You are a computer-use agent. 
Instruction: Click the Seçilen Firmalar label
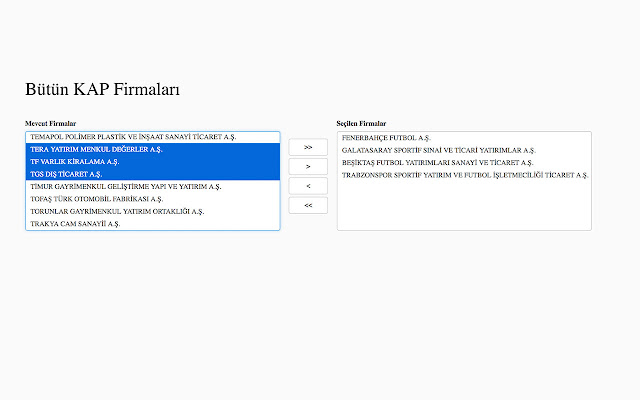pos(361,123)
